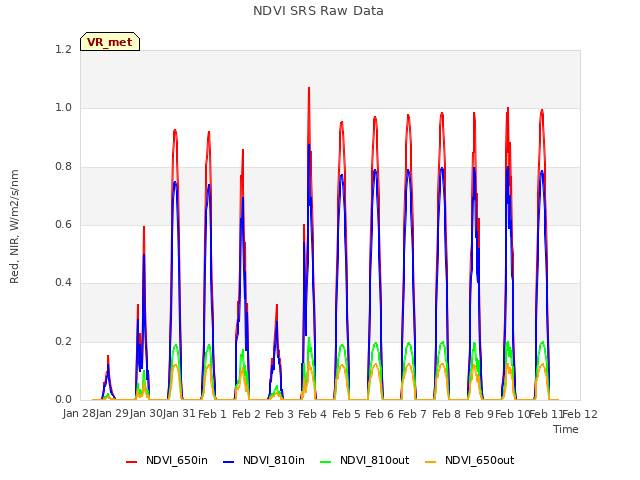This screenshot has height=480, width=640.
Task: Click the 0.0 y-axis tick label
Action: (x=63, y=399)
